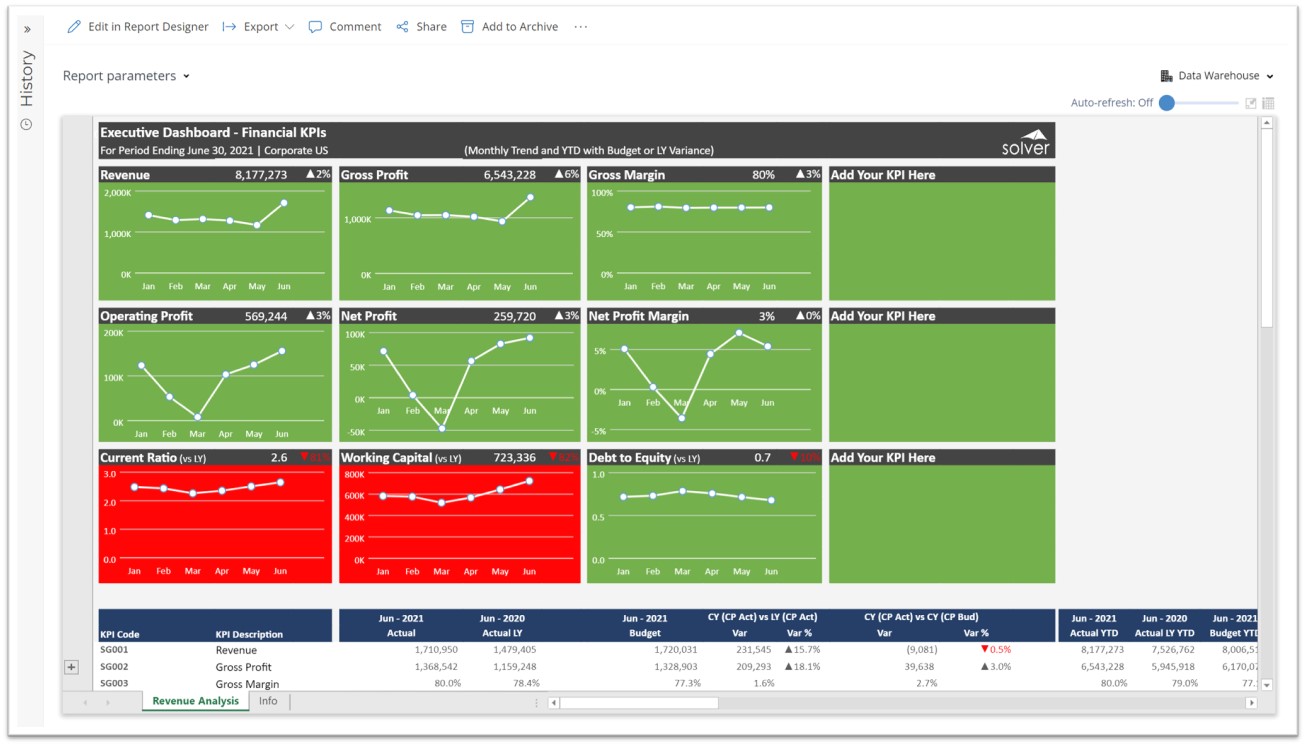Click the Share network icon

pos(402,27)
